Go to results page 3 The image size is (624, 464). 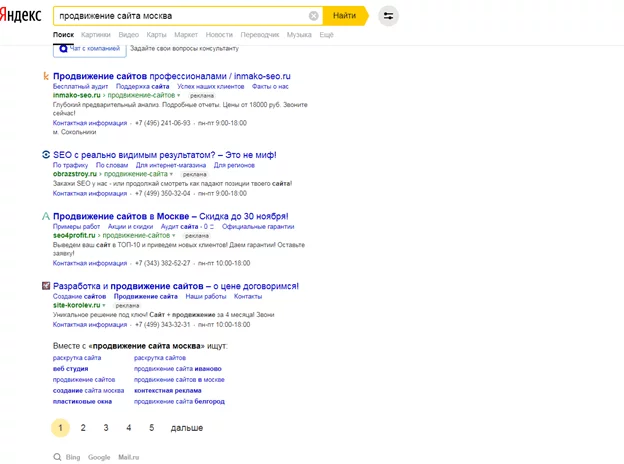[x=106, y=428]
